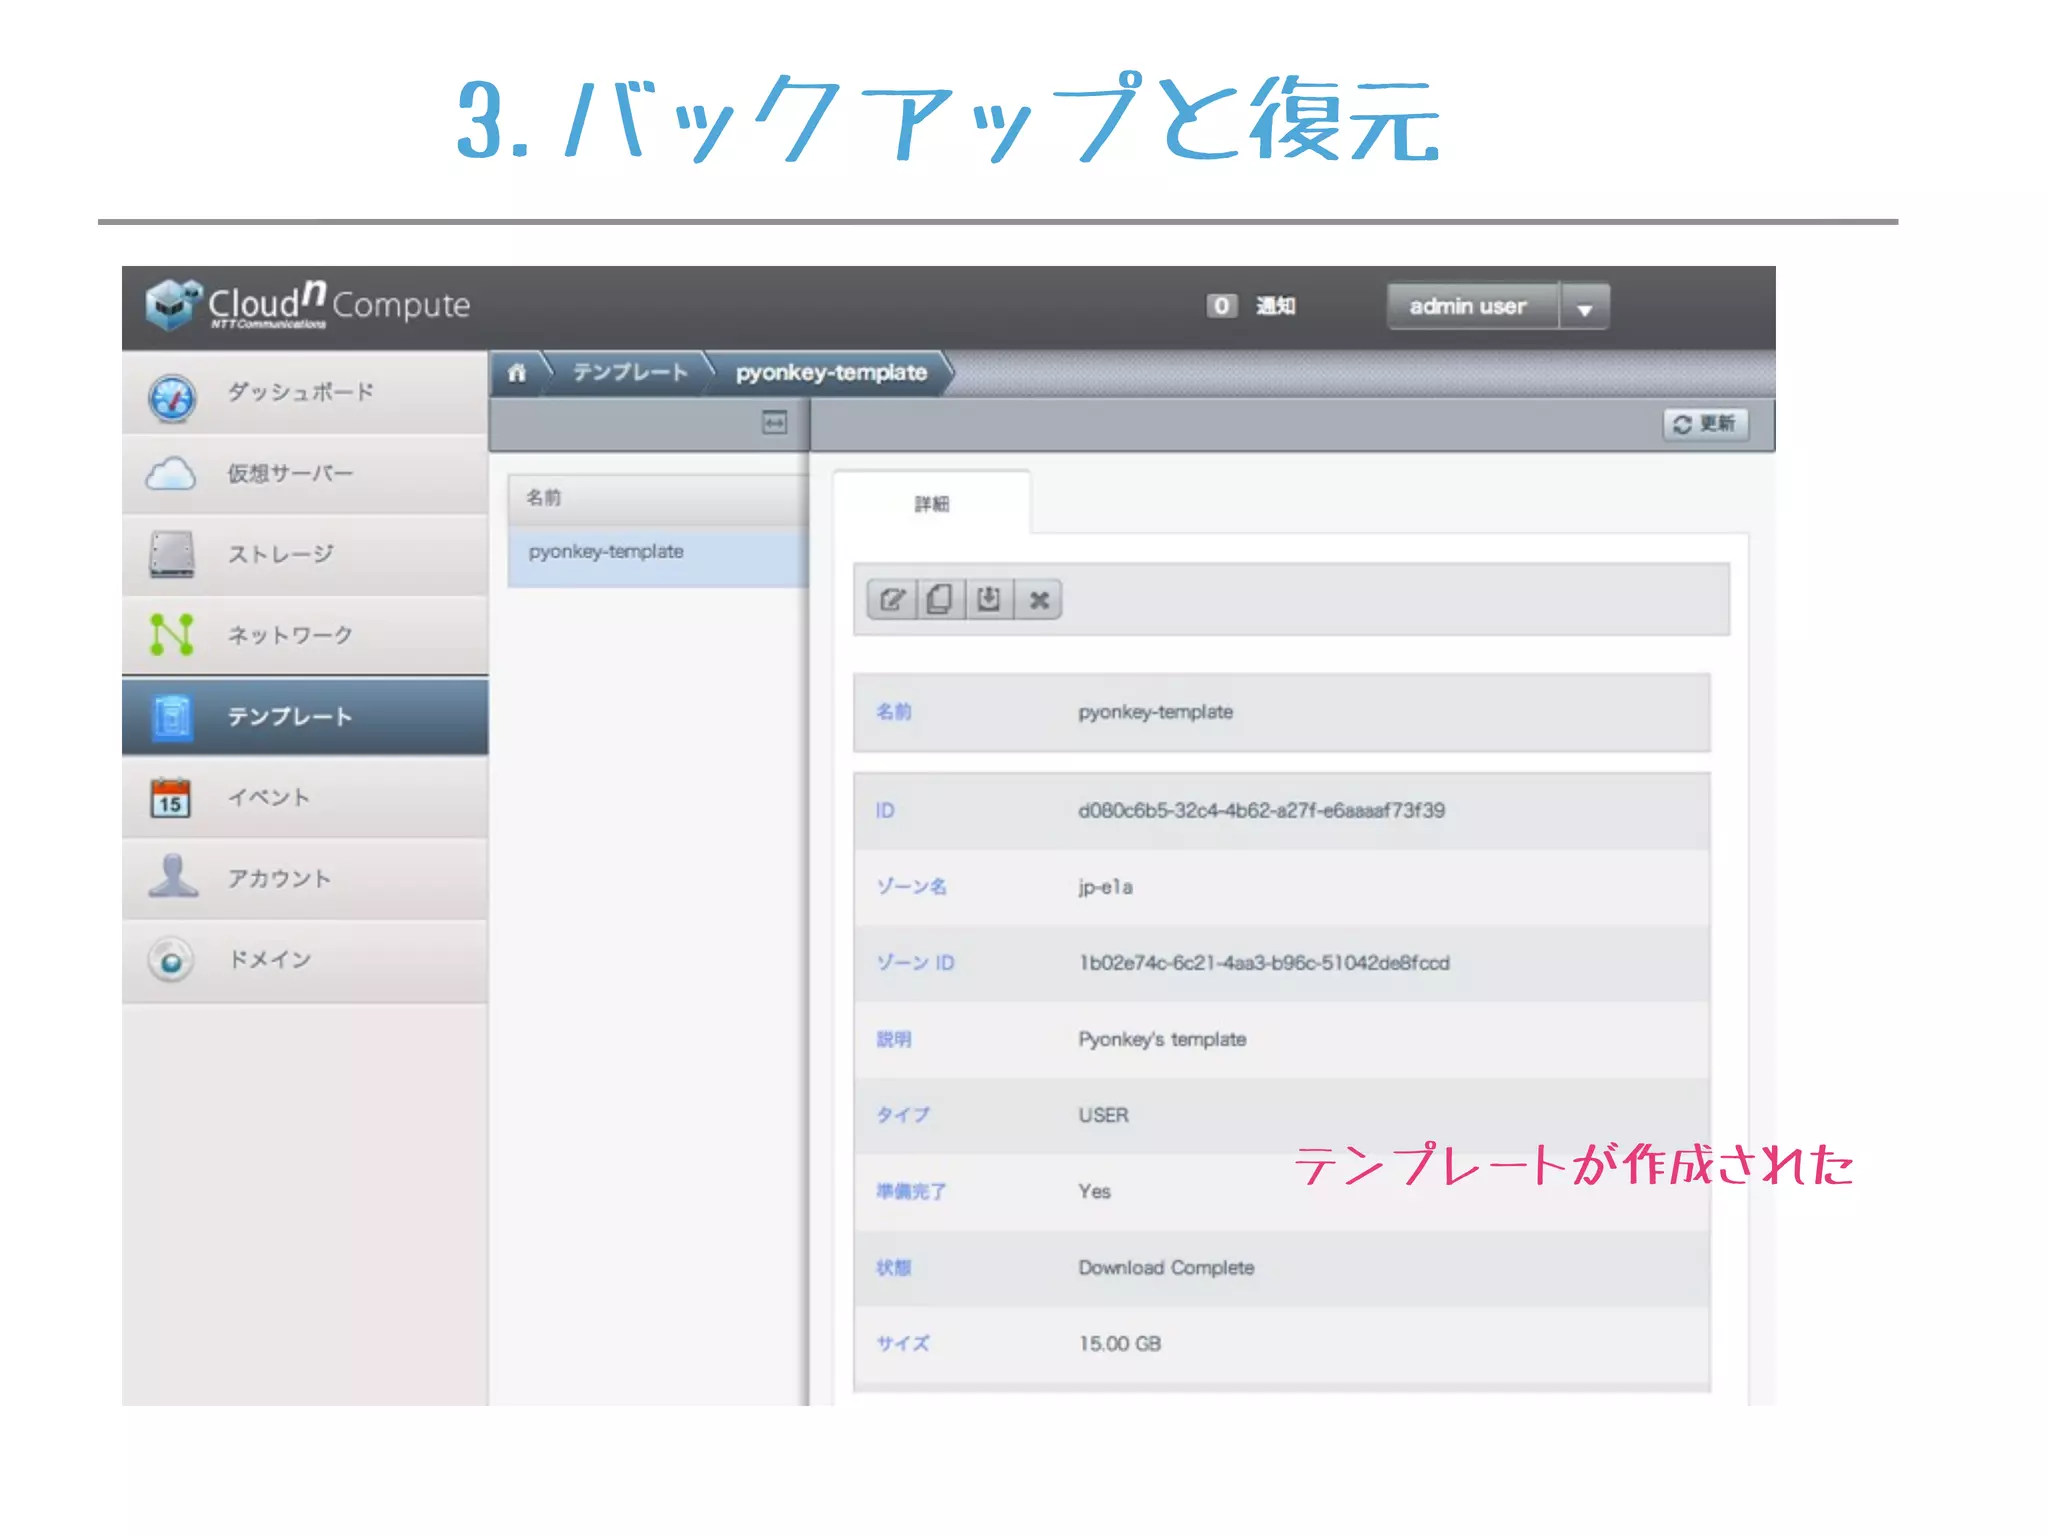This screenshot has height=1536, width=2048.
Task: Toggle the list panel width icon
Action: pyautogui.click(x=774, y=423)
